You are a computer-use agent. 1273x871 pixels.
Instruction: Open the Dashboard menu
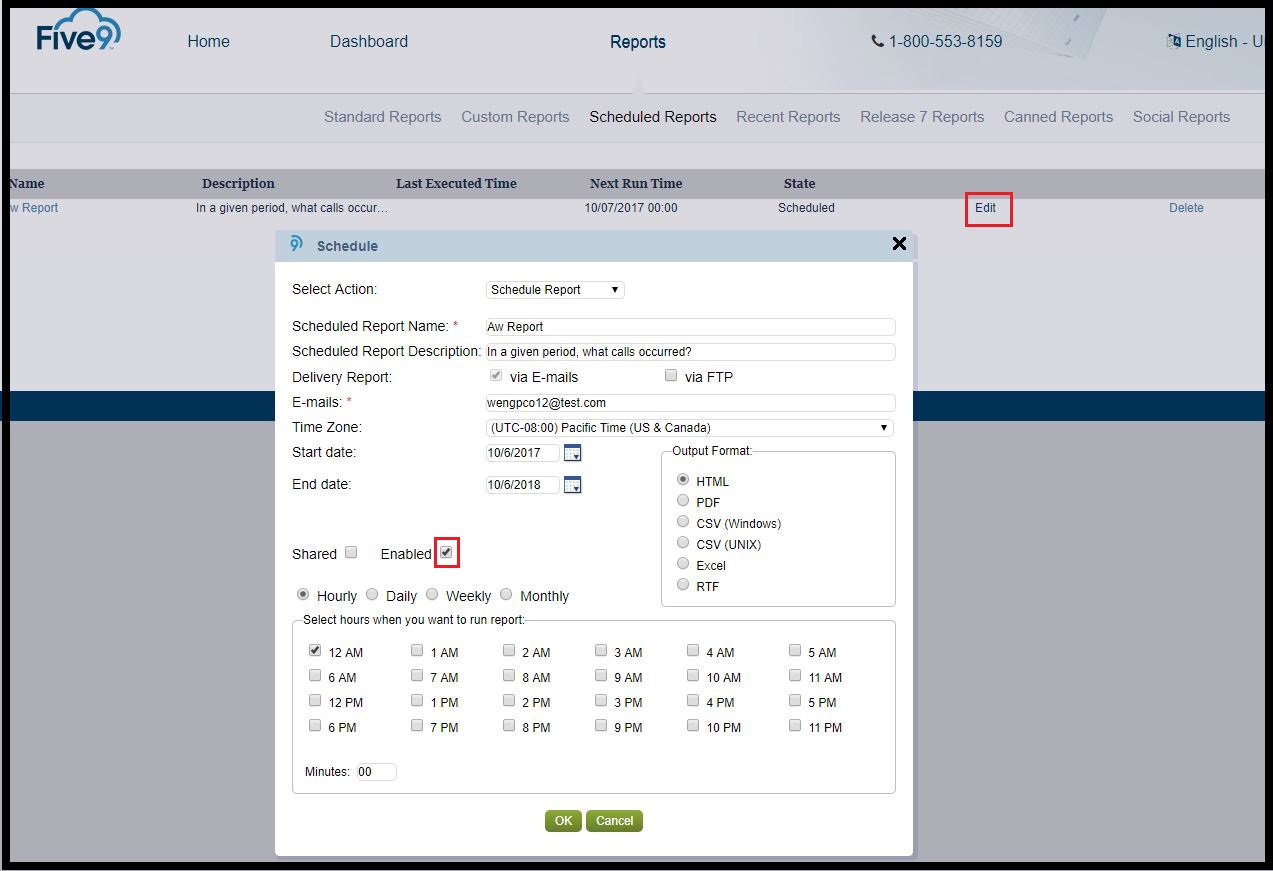(x=368, y=41)
